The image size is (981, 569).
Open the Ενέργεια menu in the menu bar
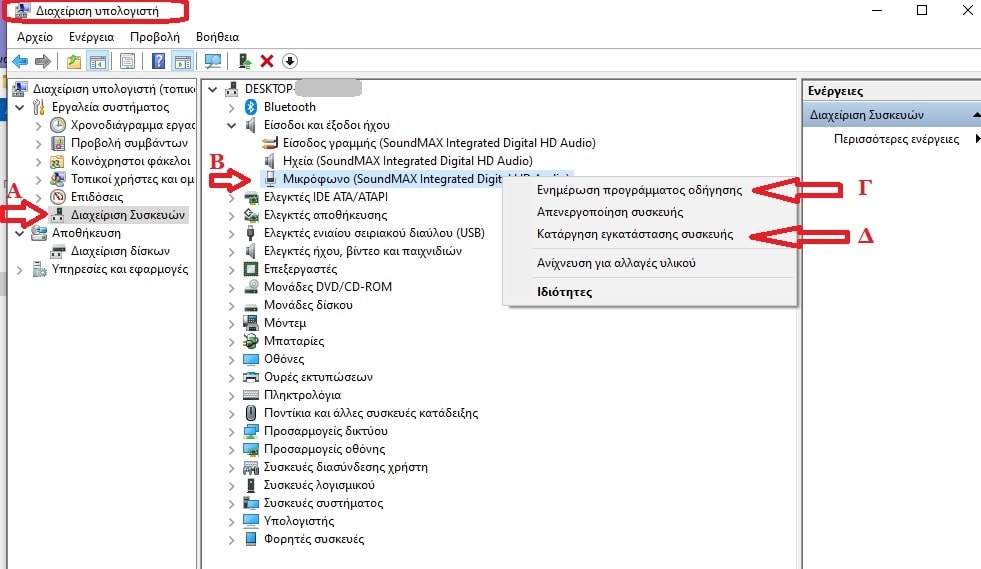(91, 36)
